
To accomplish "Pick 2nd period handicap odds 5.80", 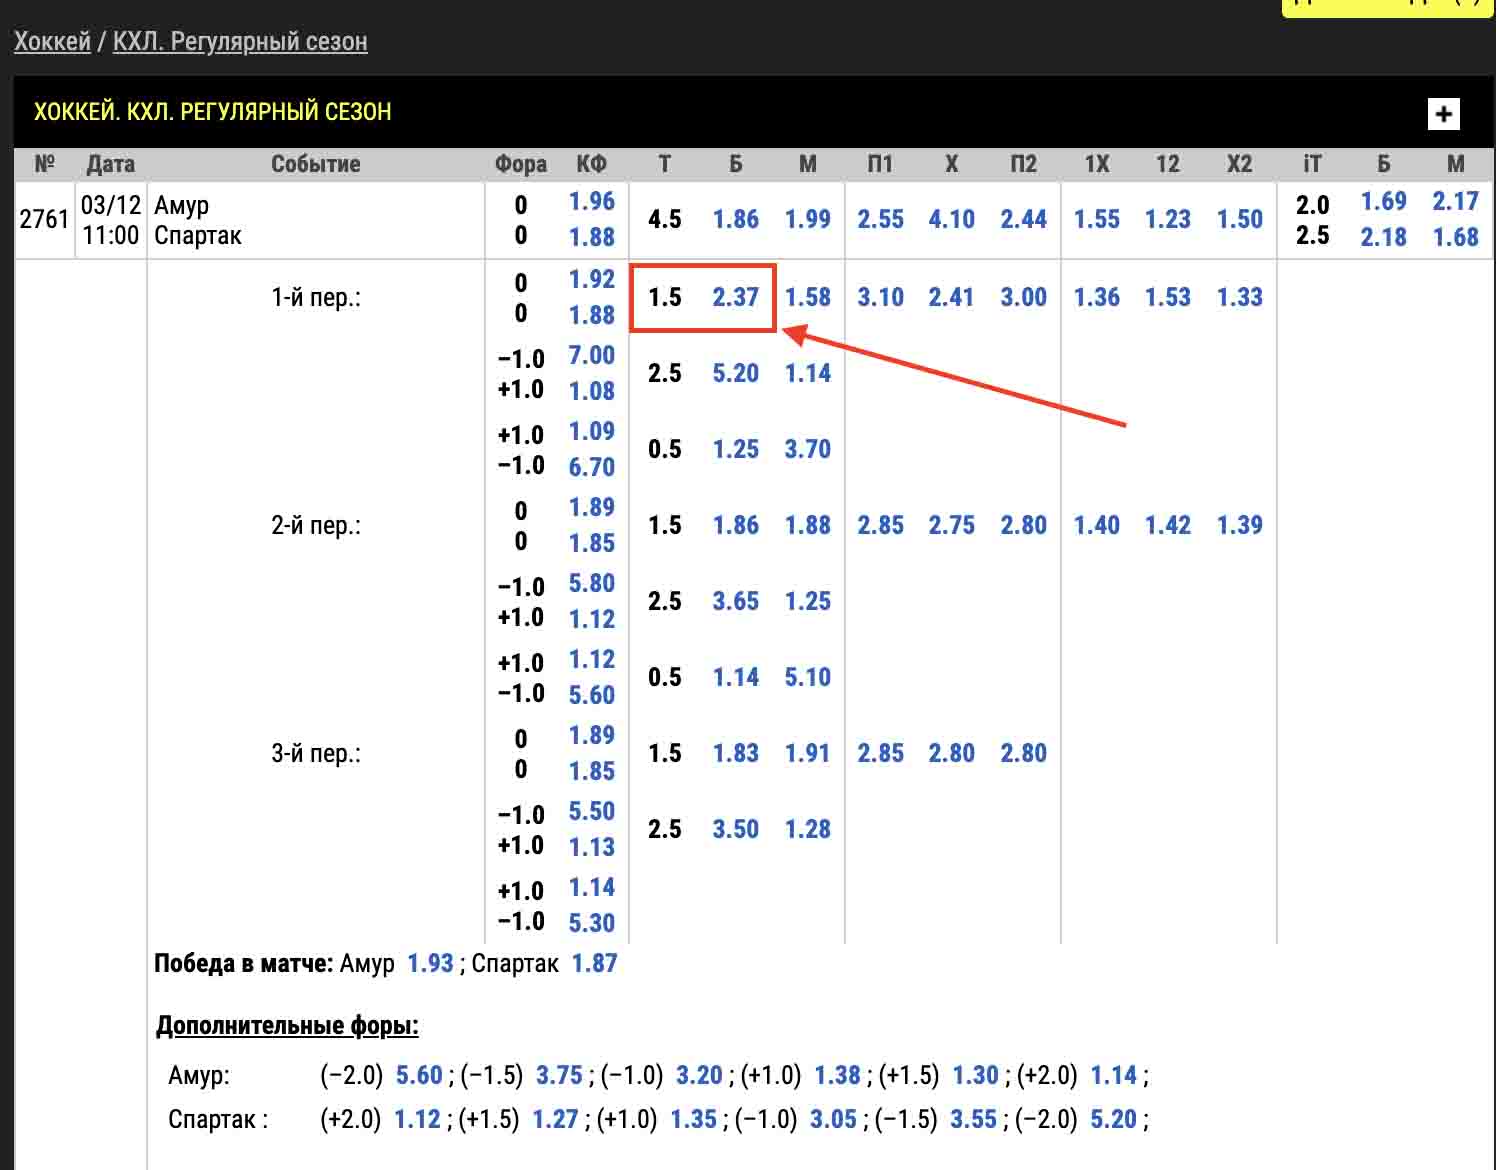I will click(x=592, y=583).
